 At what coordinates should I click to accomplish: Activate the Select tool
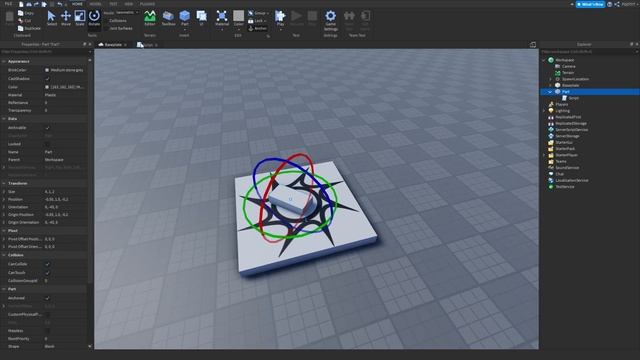click(x=51, y=18)
